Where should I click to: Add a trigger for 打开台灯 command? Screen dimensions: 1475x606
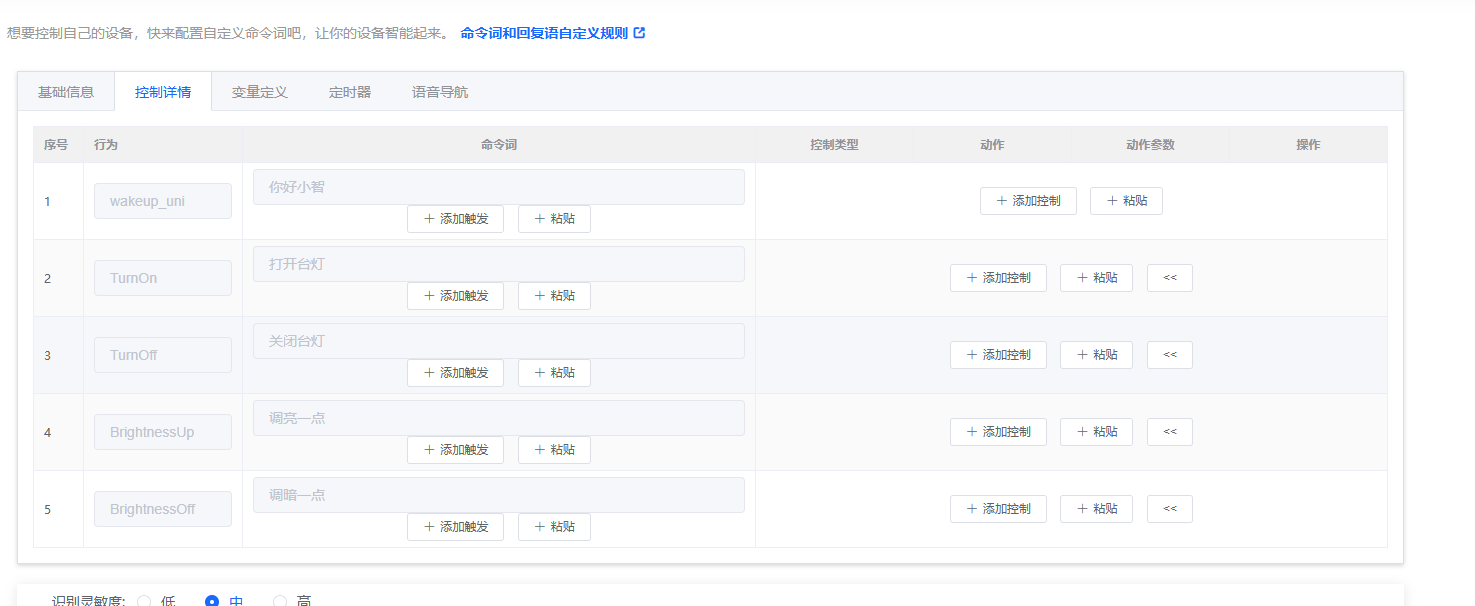[455, 296]
